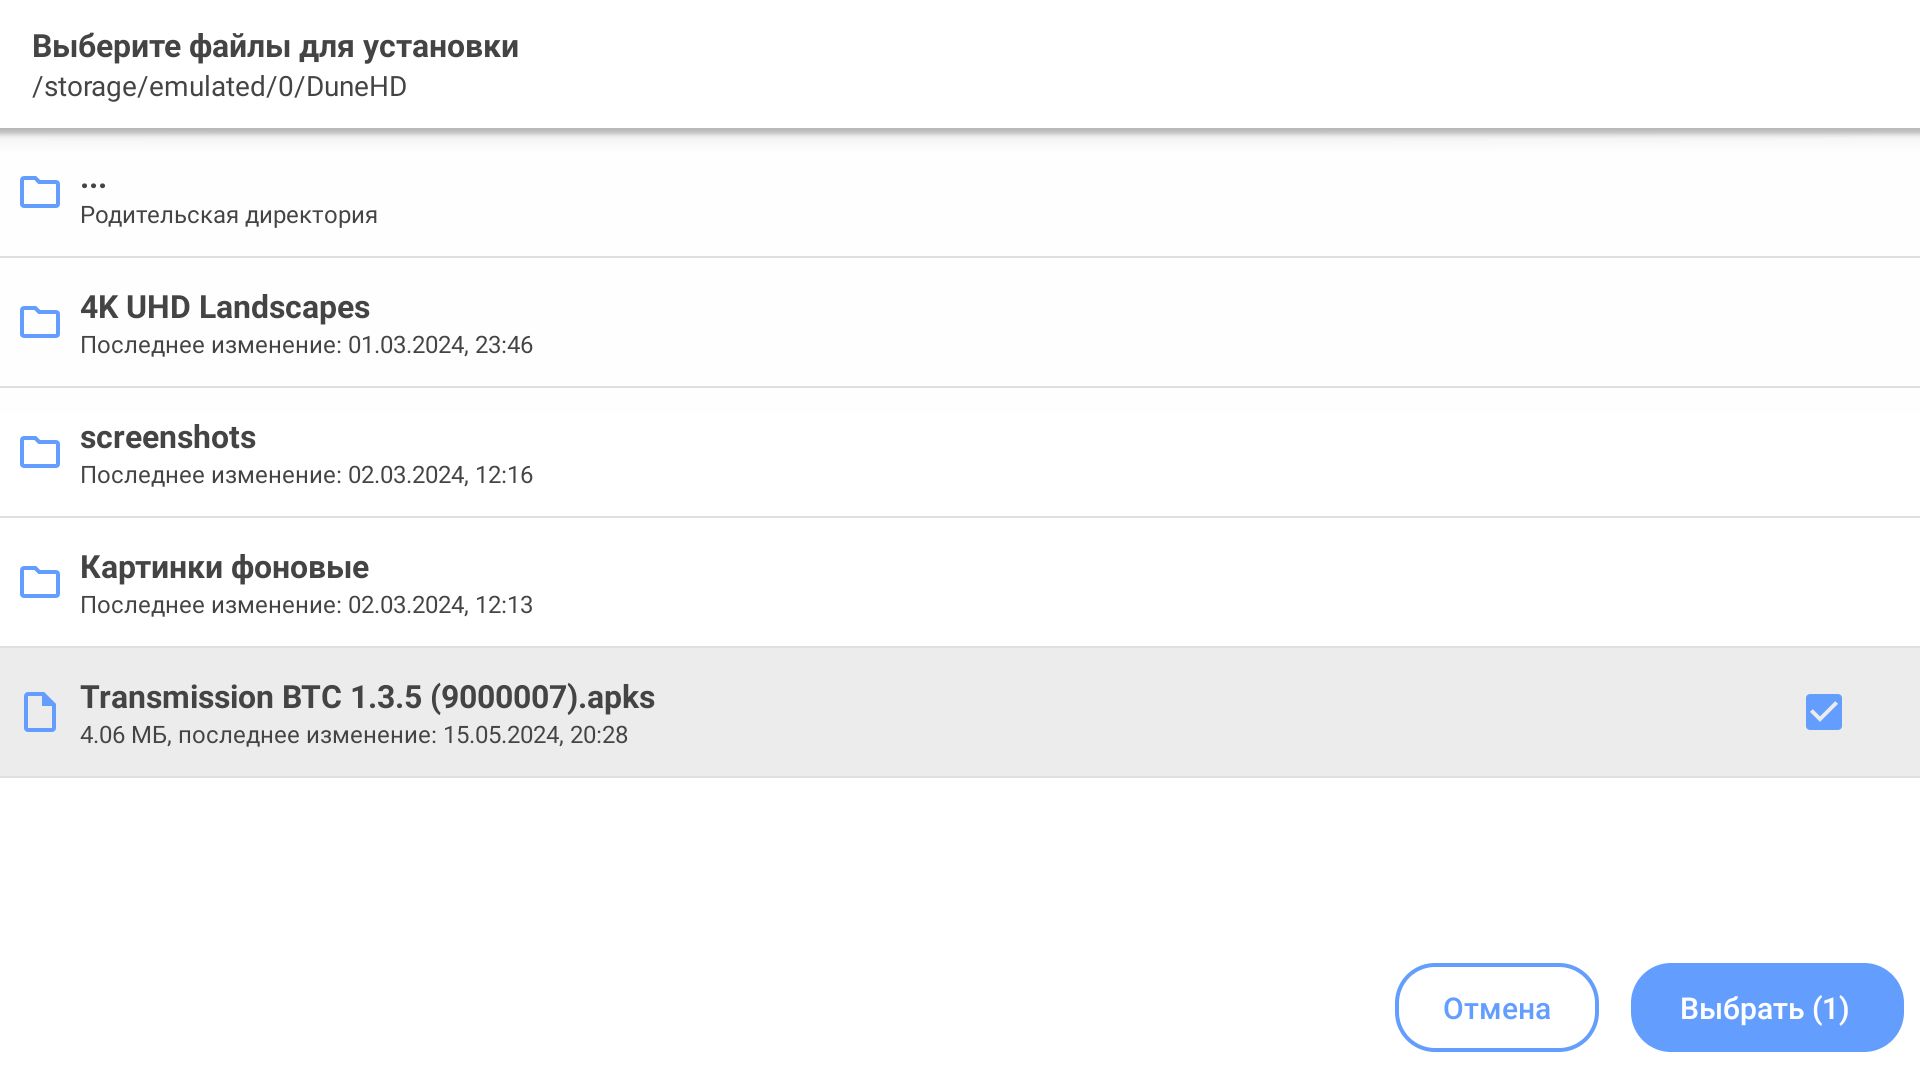Click the parent directory folder icon
The image size is (1920, 1080).
40,192
